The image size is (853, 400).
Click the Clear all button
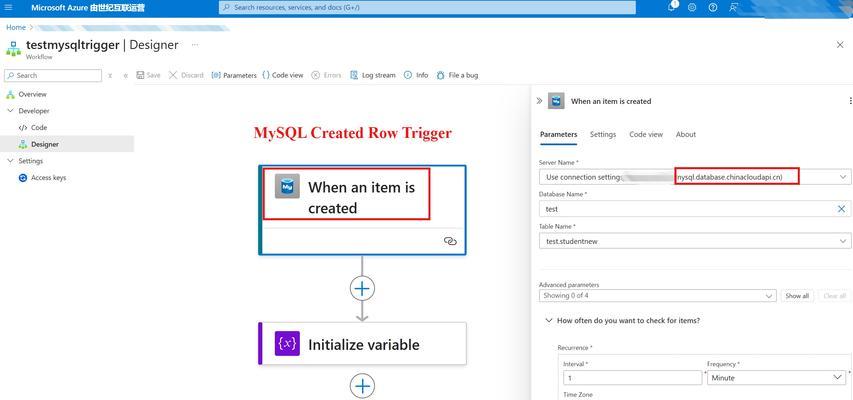[x=834, y=296]
